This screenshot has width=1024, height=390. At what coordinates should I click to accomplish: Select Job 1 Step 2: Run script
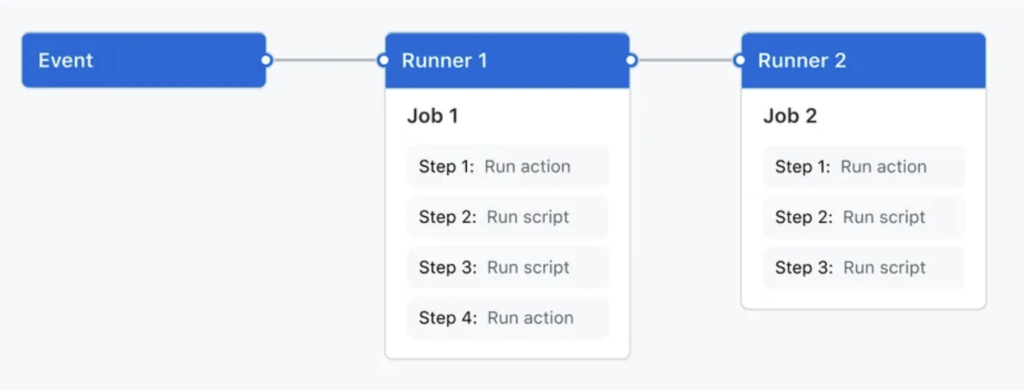(508, 217)
